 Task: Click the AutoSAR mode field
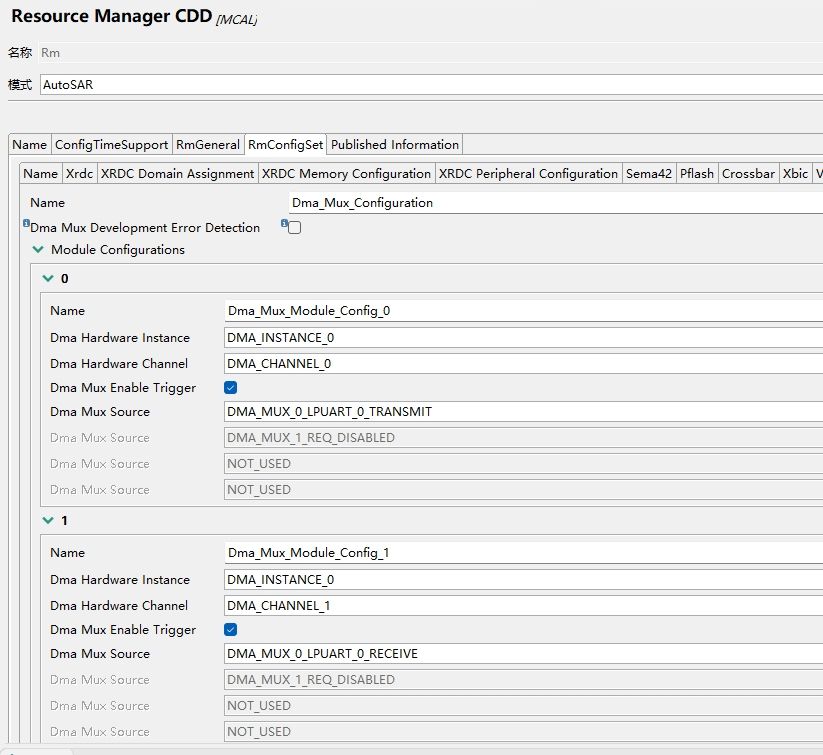(x=430, y=86)
